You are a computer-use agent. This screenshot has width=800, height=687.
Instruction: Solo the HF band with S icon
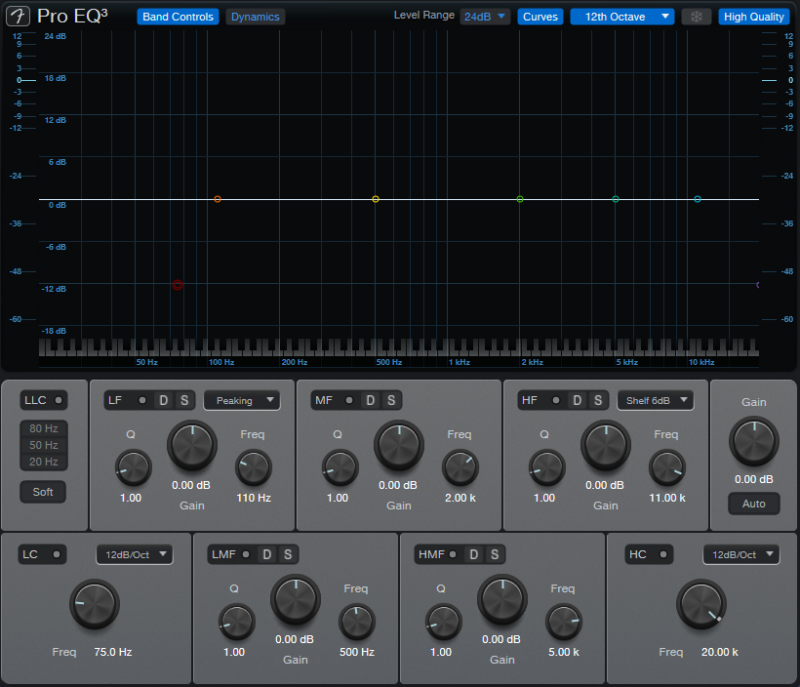597,401
